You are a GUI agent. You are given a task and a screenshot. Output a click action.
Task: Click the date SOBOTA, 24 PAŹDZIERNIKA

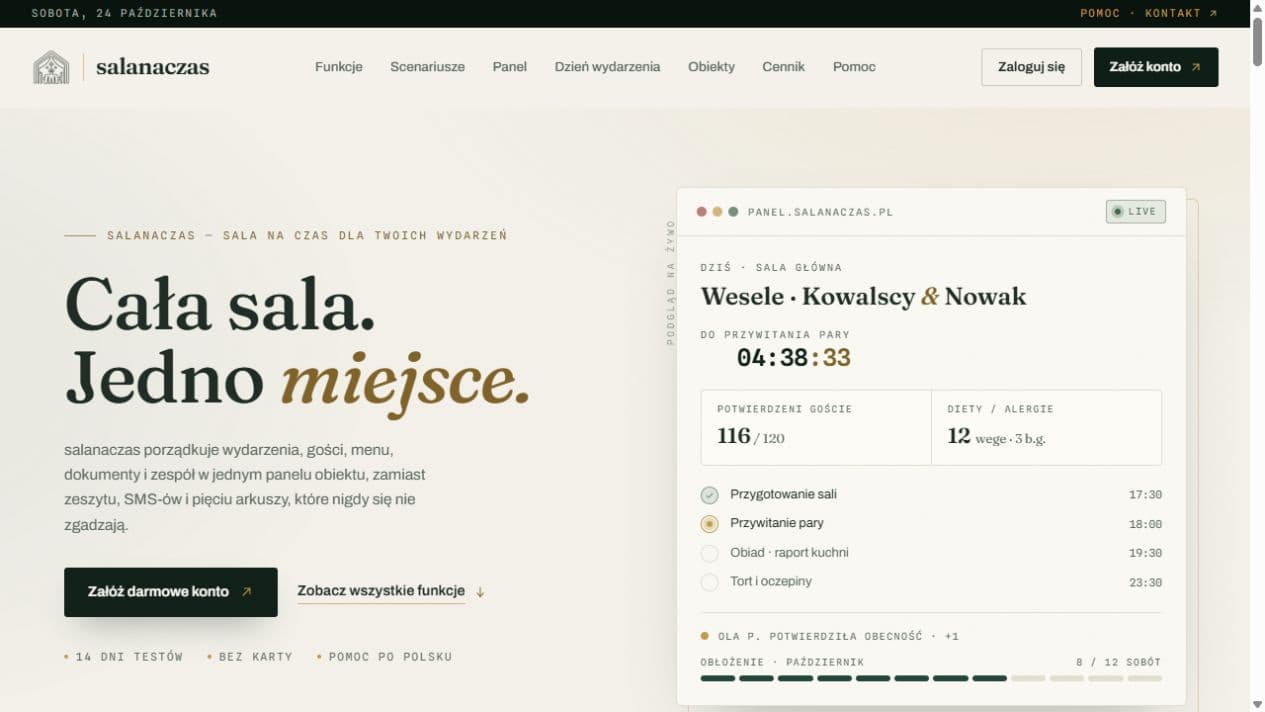click(x=124, y=13)
